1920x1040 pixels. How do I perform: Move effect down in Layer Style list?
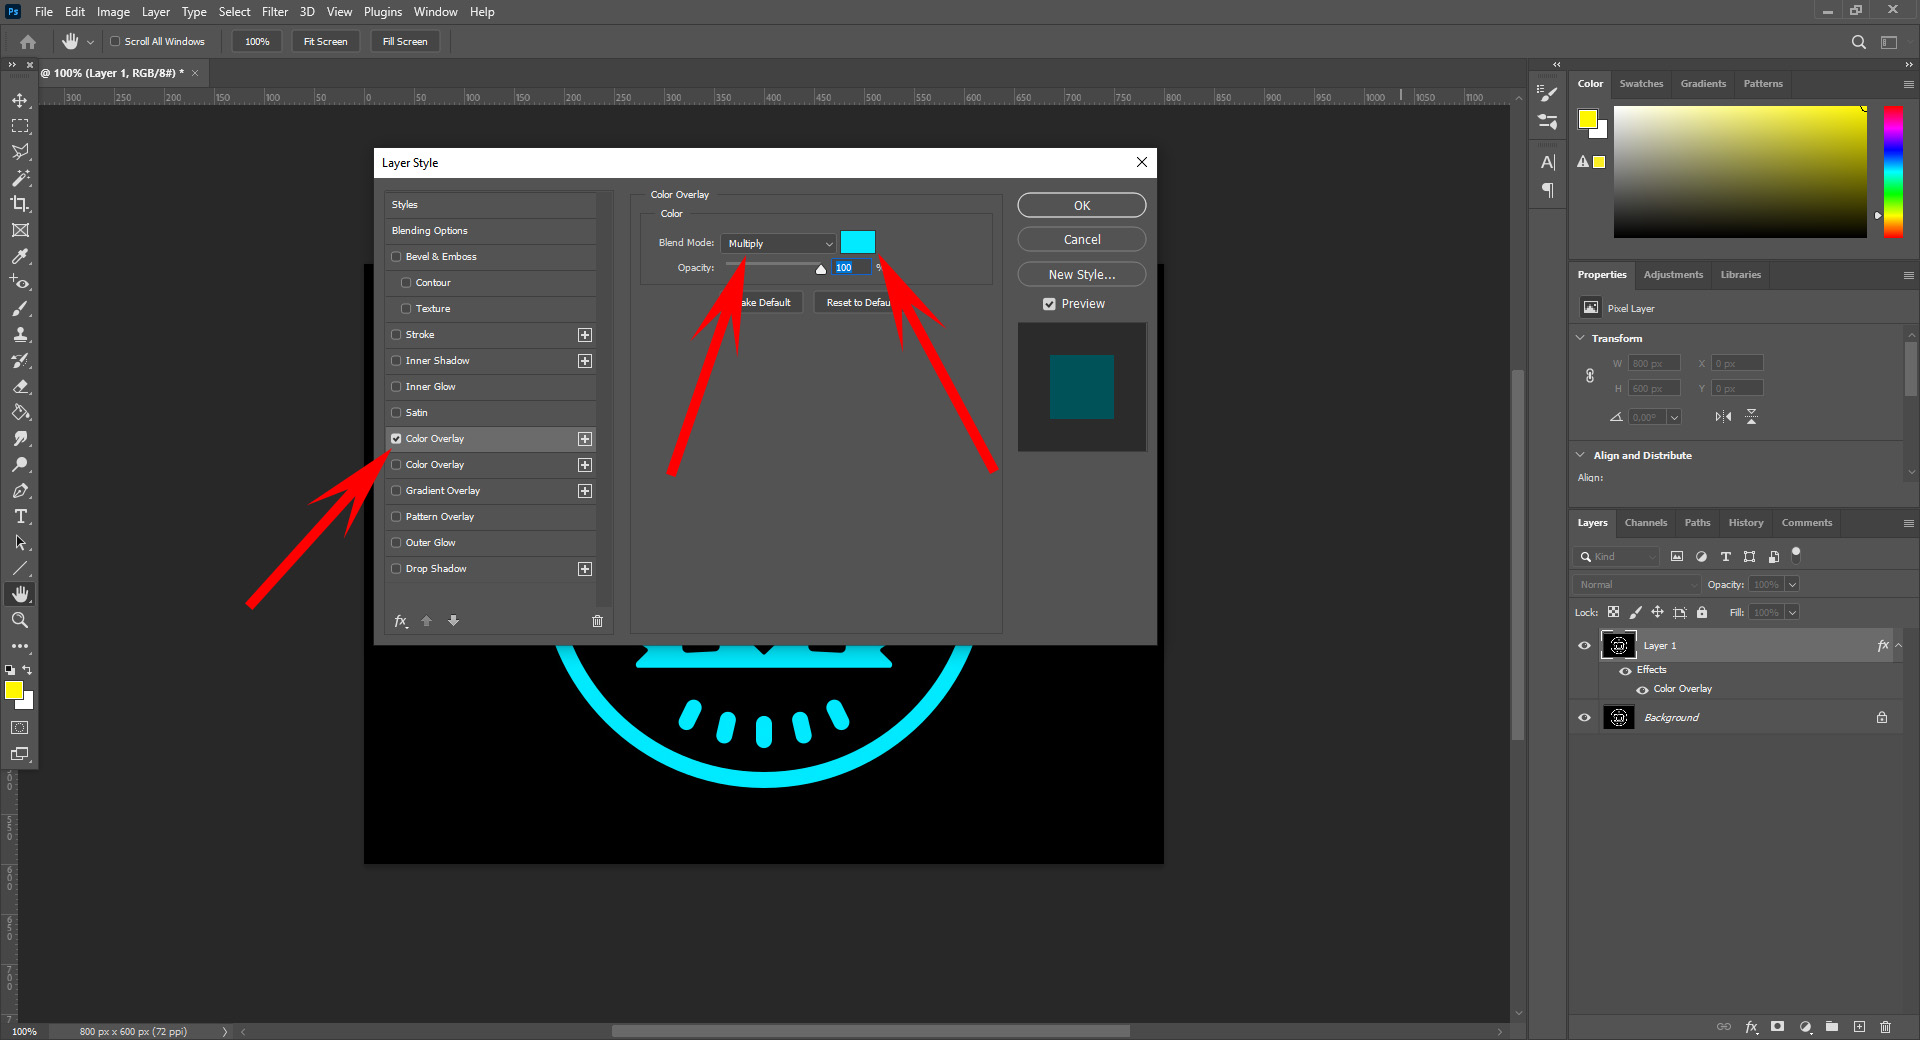click(x=453, y=621)
